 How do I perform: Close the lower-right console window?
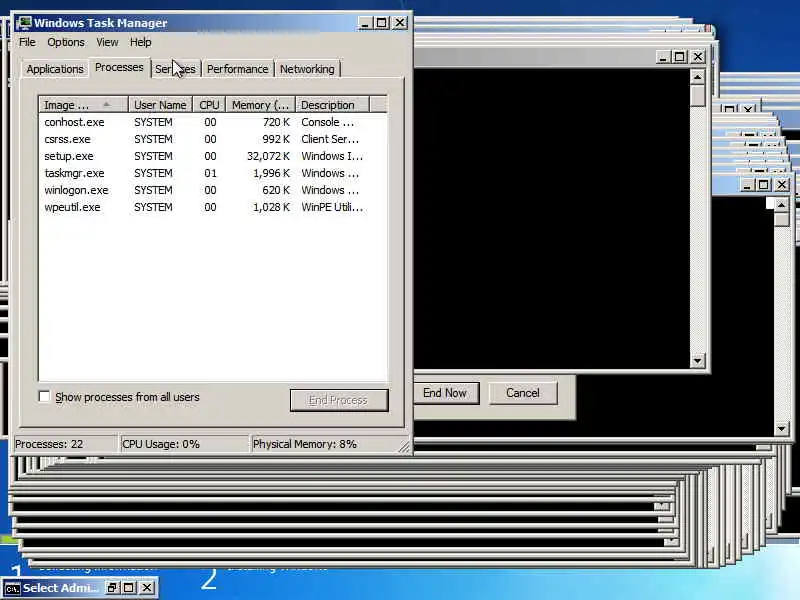coord(782,185)
